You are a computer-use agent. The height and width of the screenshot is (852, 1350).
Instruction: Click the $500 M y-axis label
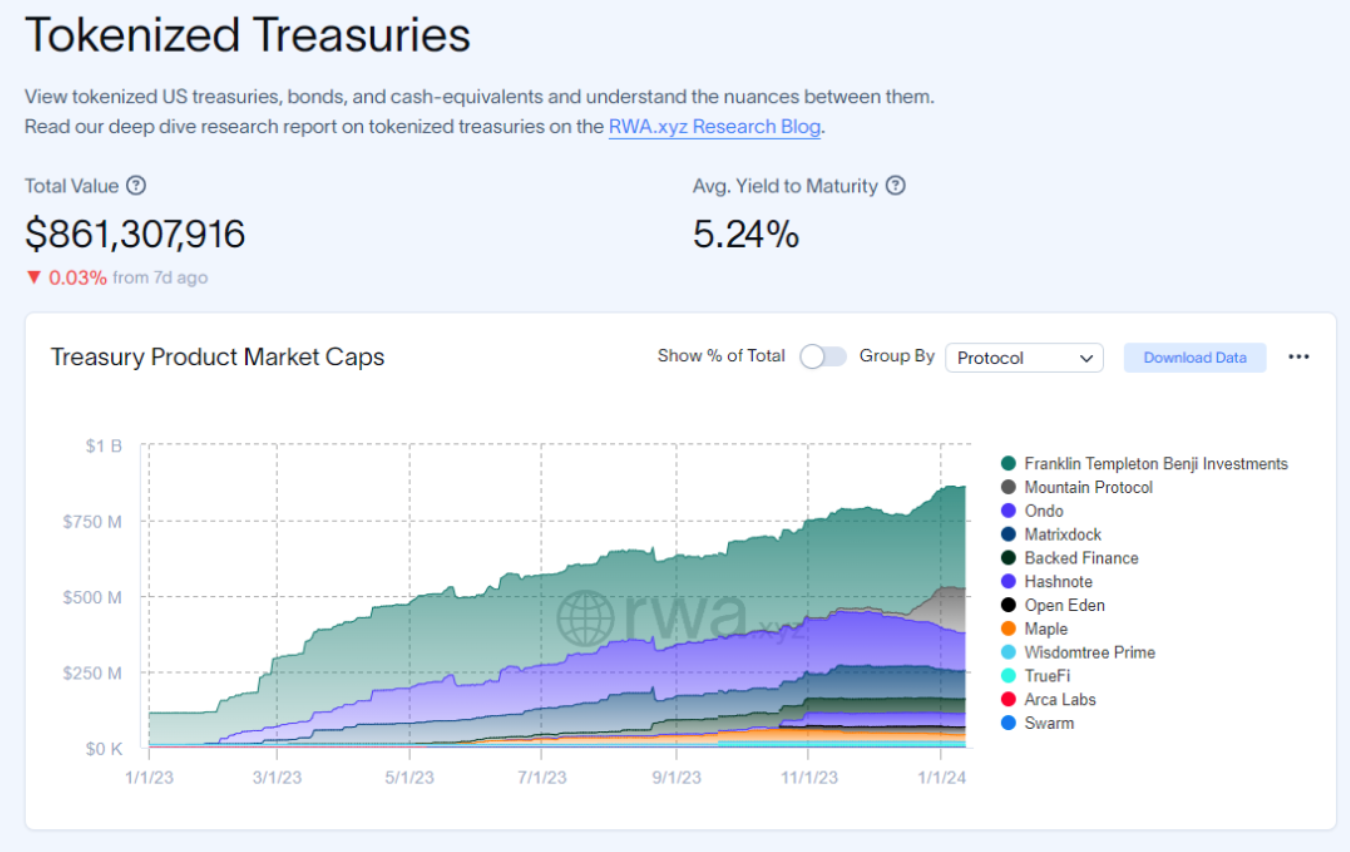[x=93, y=597]
